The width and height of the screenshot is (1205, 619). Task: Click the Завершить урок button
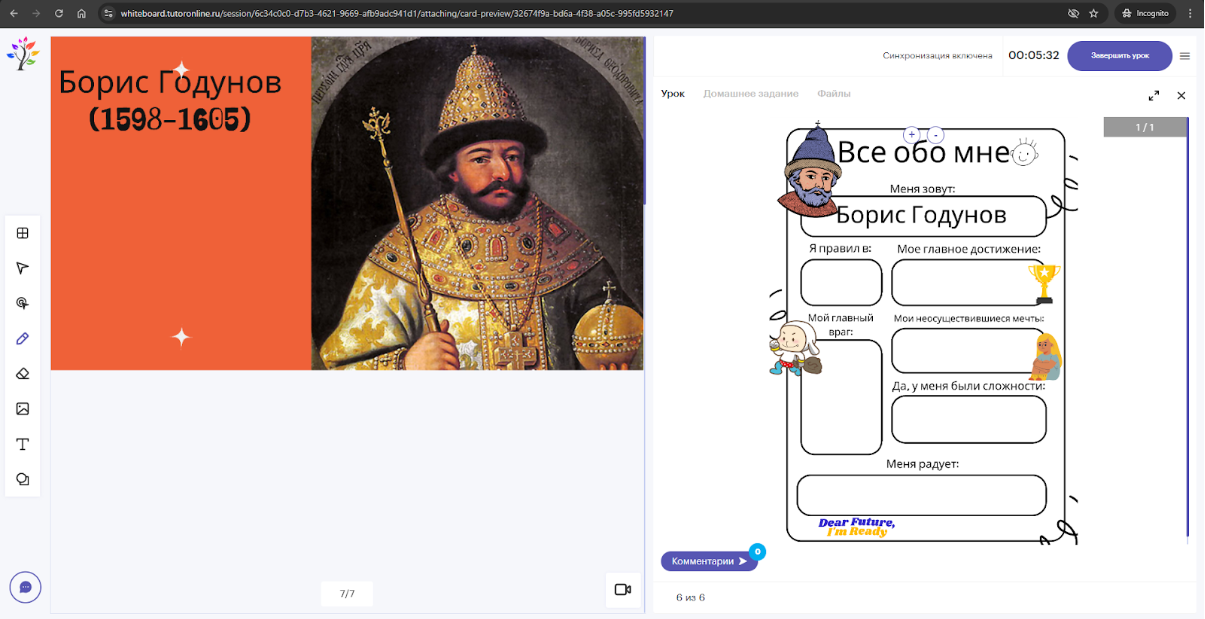click(x=1119, y=56)
